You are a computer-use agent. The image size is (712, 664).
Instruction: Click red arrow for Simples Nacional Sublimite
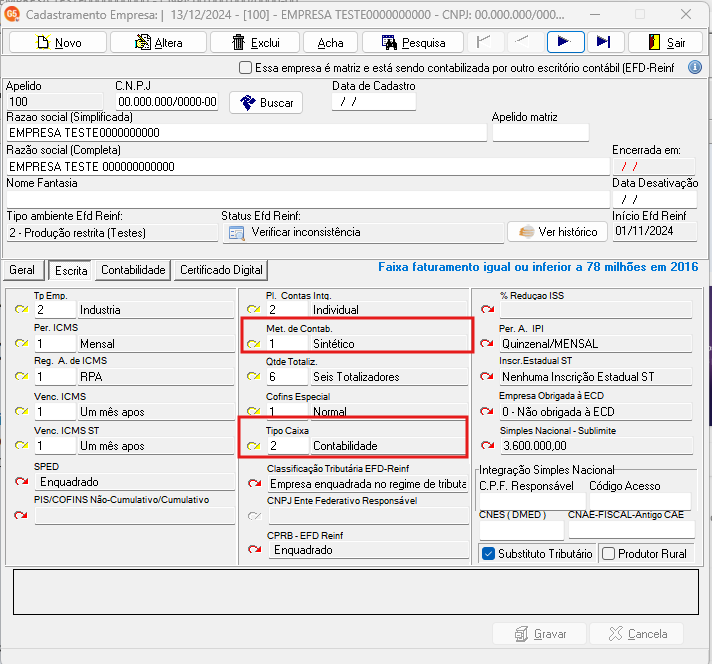(488, 445)
